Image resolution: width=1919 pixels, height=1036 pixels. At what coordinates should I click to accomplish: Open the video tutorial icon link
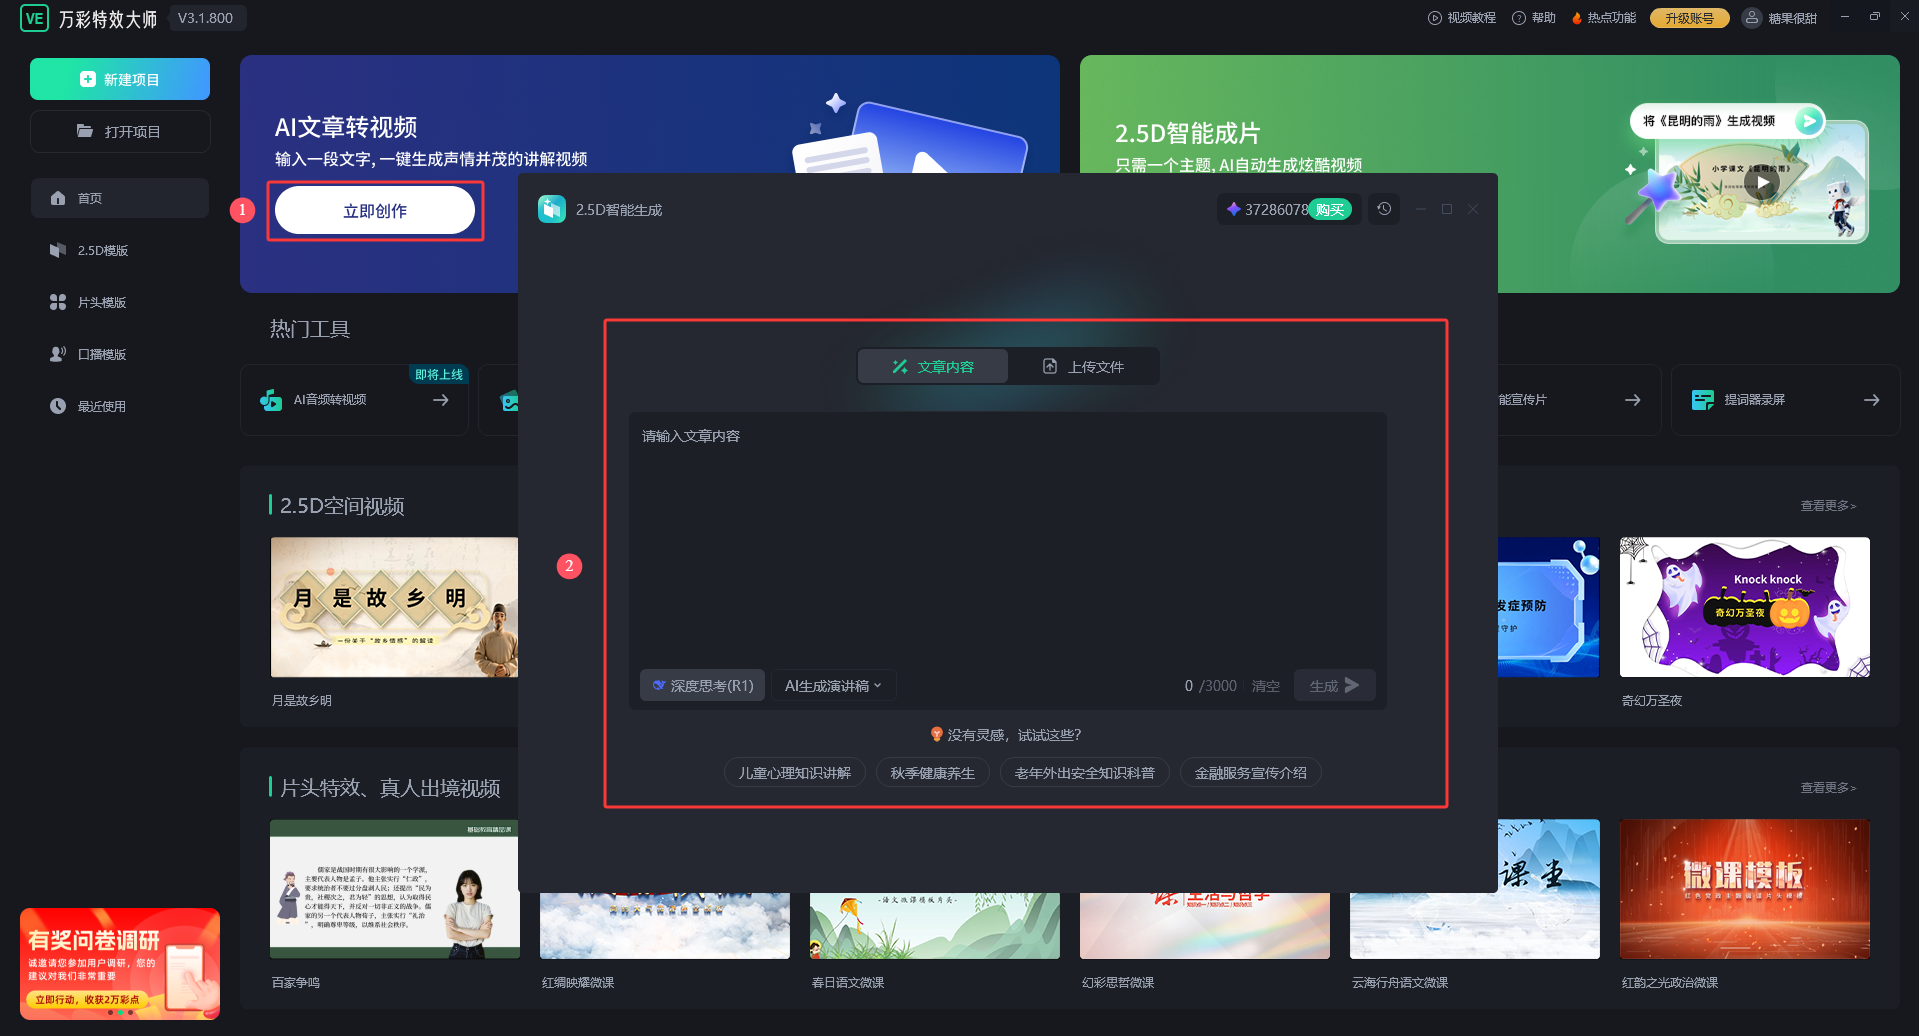1435,18
